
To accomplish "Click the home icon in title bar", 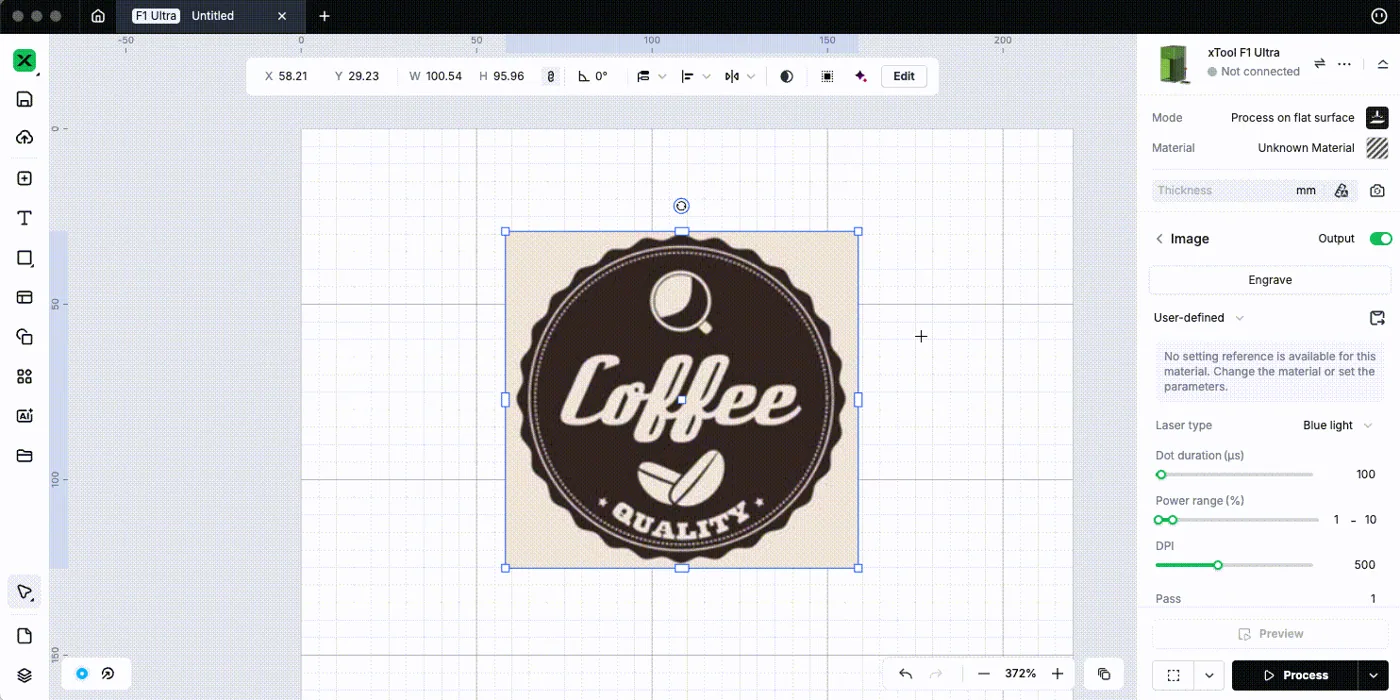I will 97,16.
